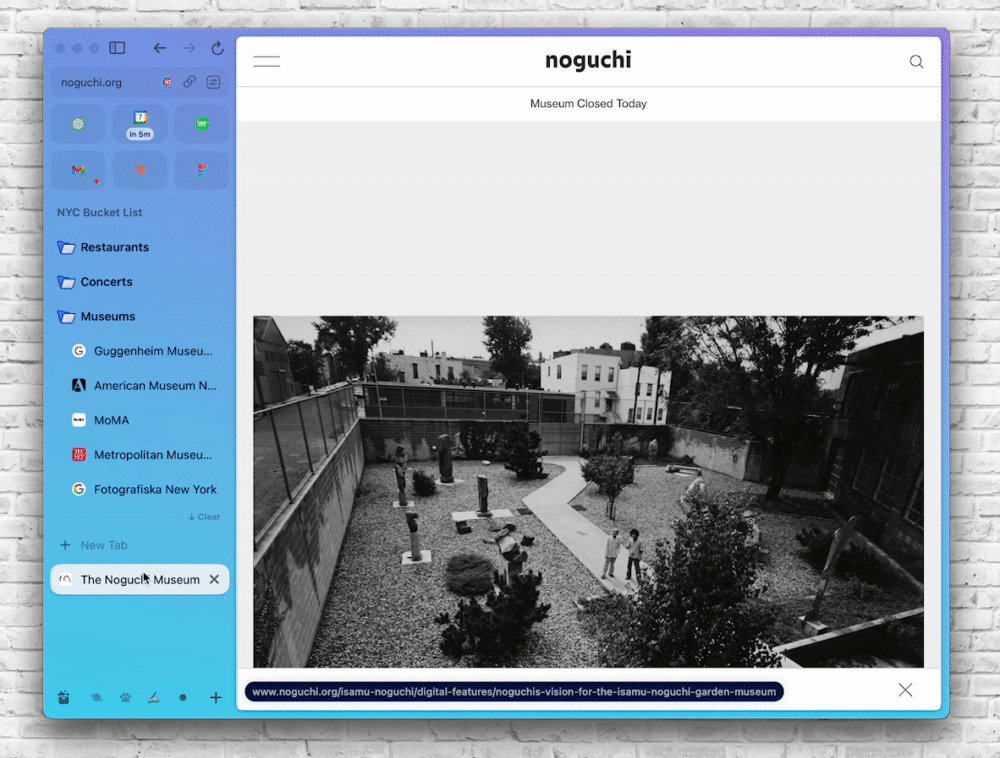Click the Guggenheim tab Google favicon
Viewport: 1000px width, 758px height.
point(78,351)
